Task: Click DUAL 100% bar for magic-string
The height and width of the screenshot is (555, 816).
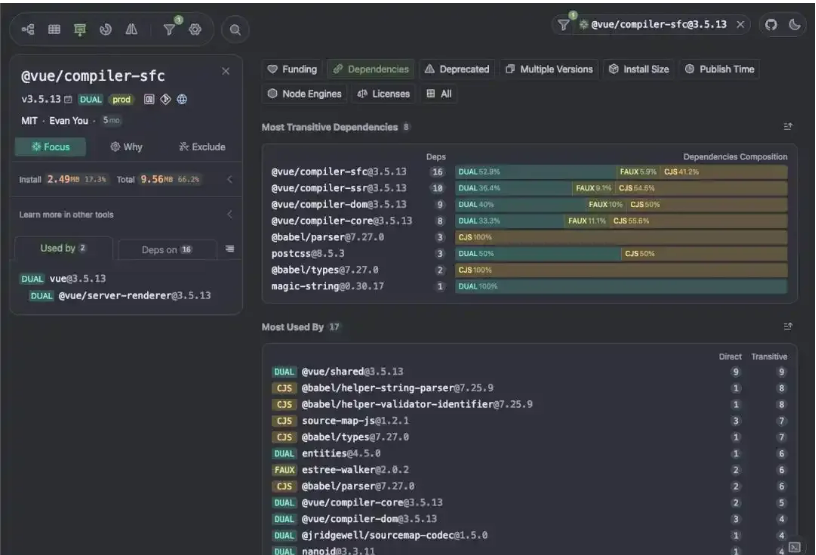Action: coord(621,286)
